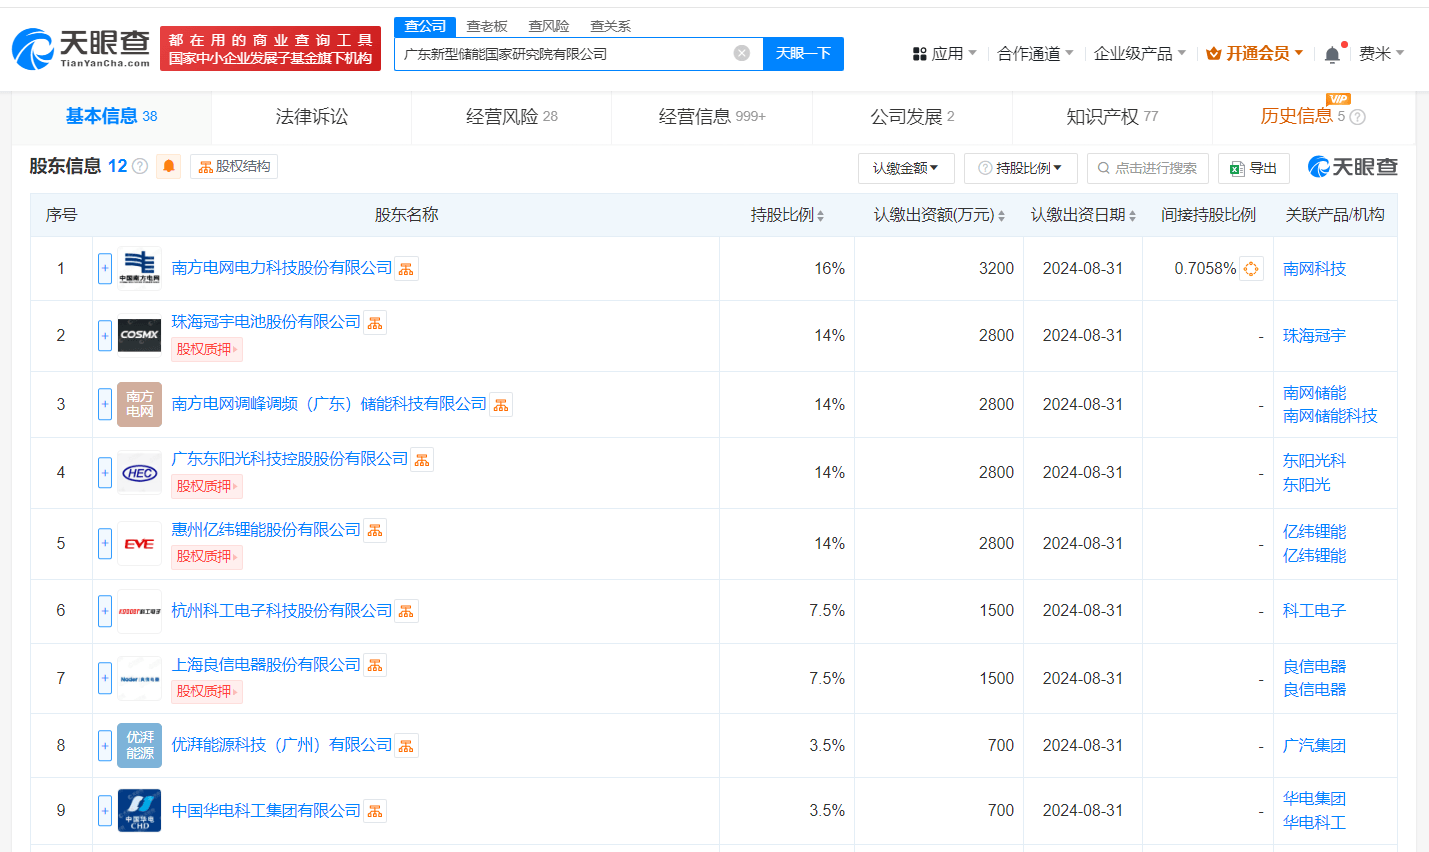Screen dimensions: 1429x852
Task: Click the 天眼一下 search button
Action: click(803, 53)
